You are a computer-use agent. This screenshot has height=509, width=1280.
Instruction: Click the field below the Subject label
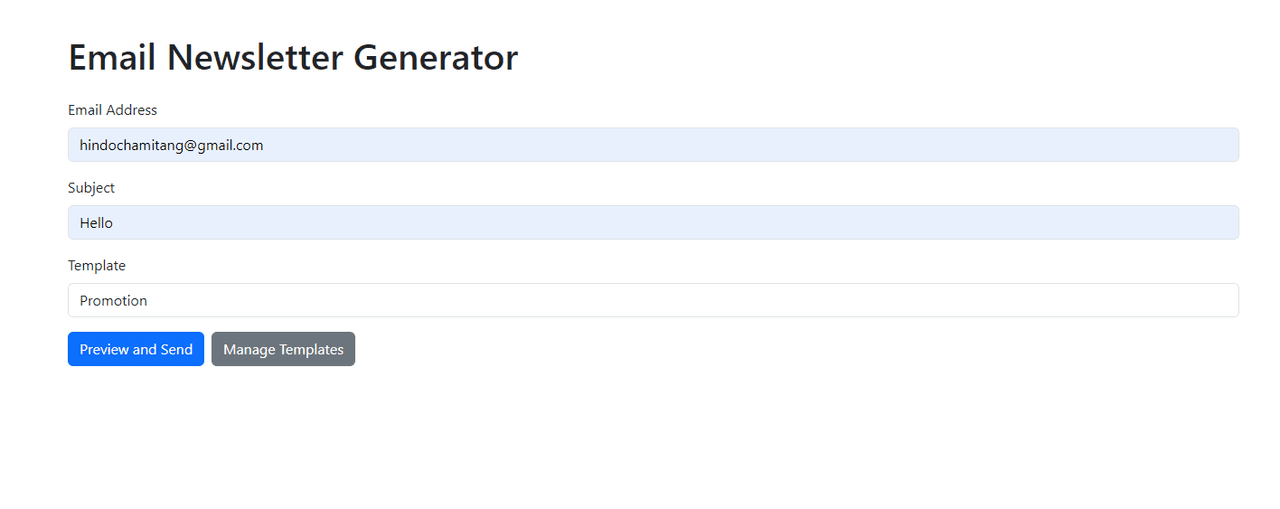tap(653, 223)
